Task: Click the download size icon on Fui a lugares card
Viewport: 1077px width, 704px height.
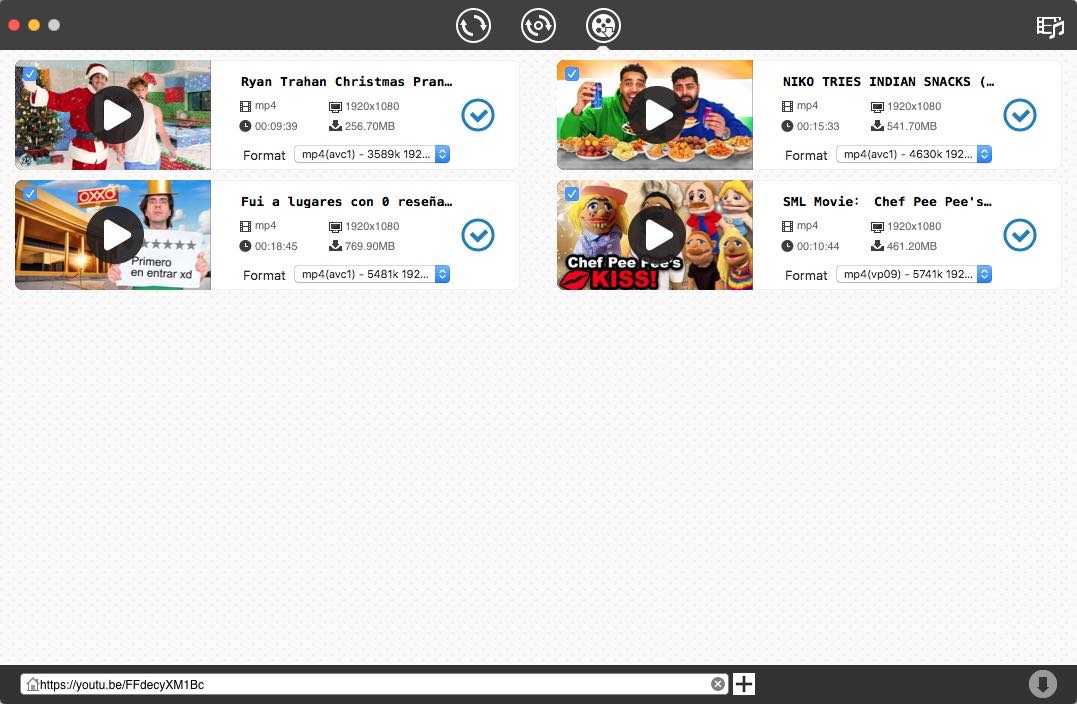Action: click(x=335, y=245)
